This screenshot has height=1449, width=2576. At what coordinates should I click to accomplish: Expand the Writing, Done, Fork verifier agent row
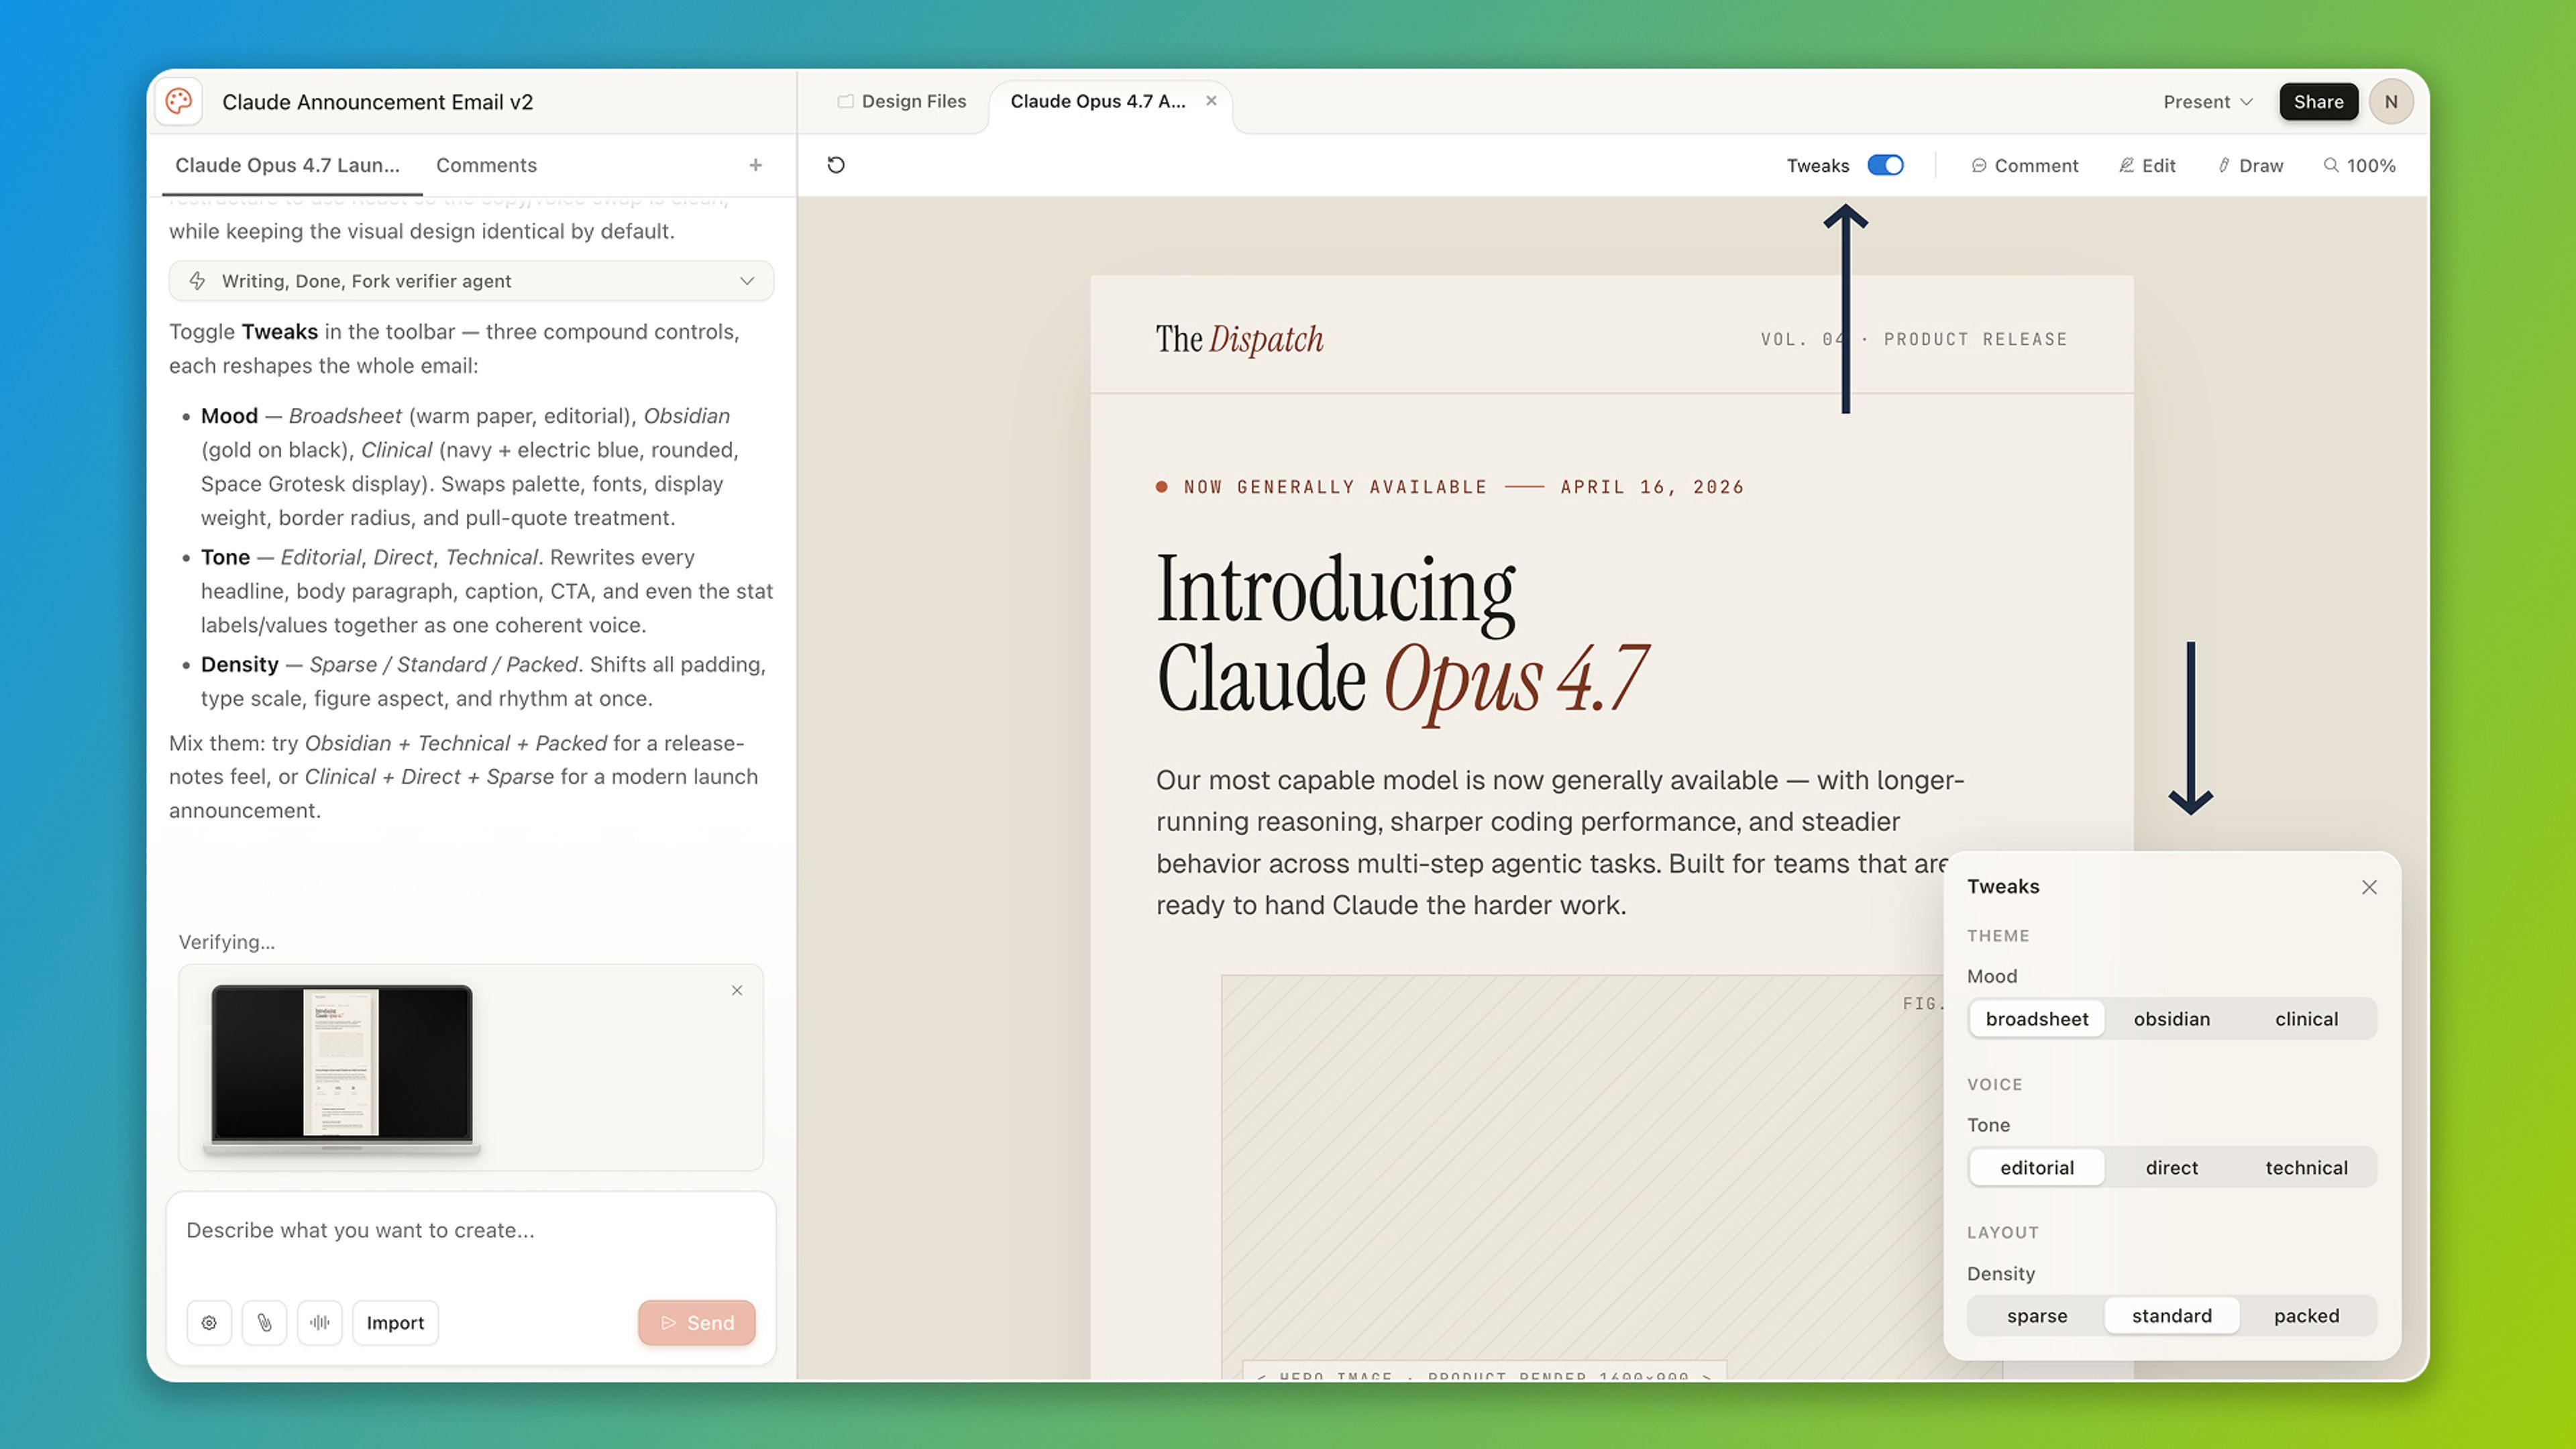click(x=471, y=281)
